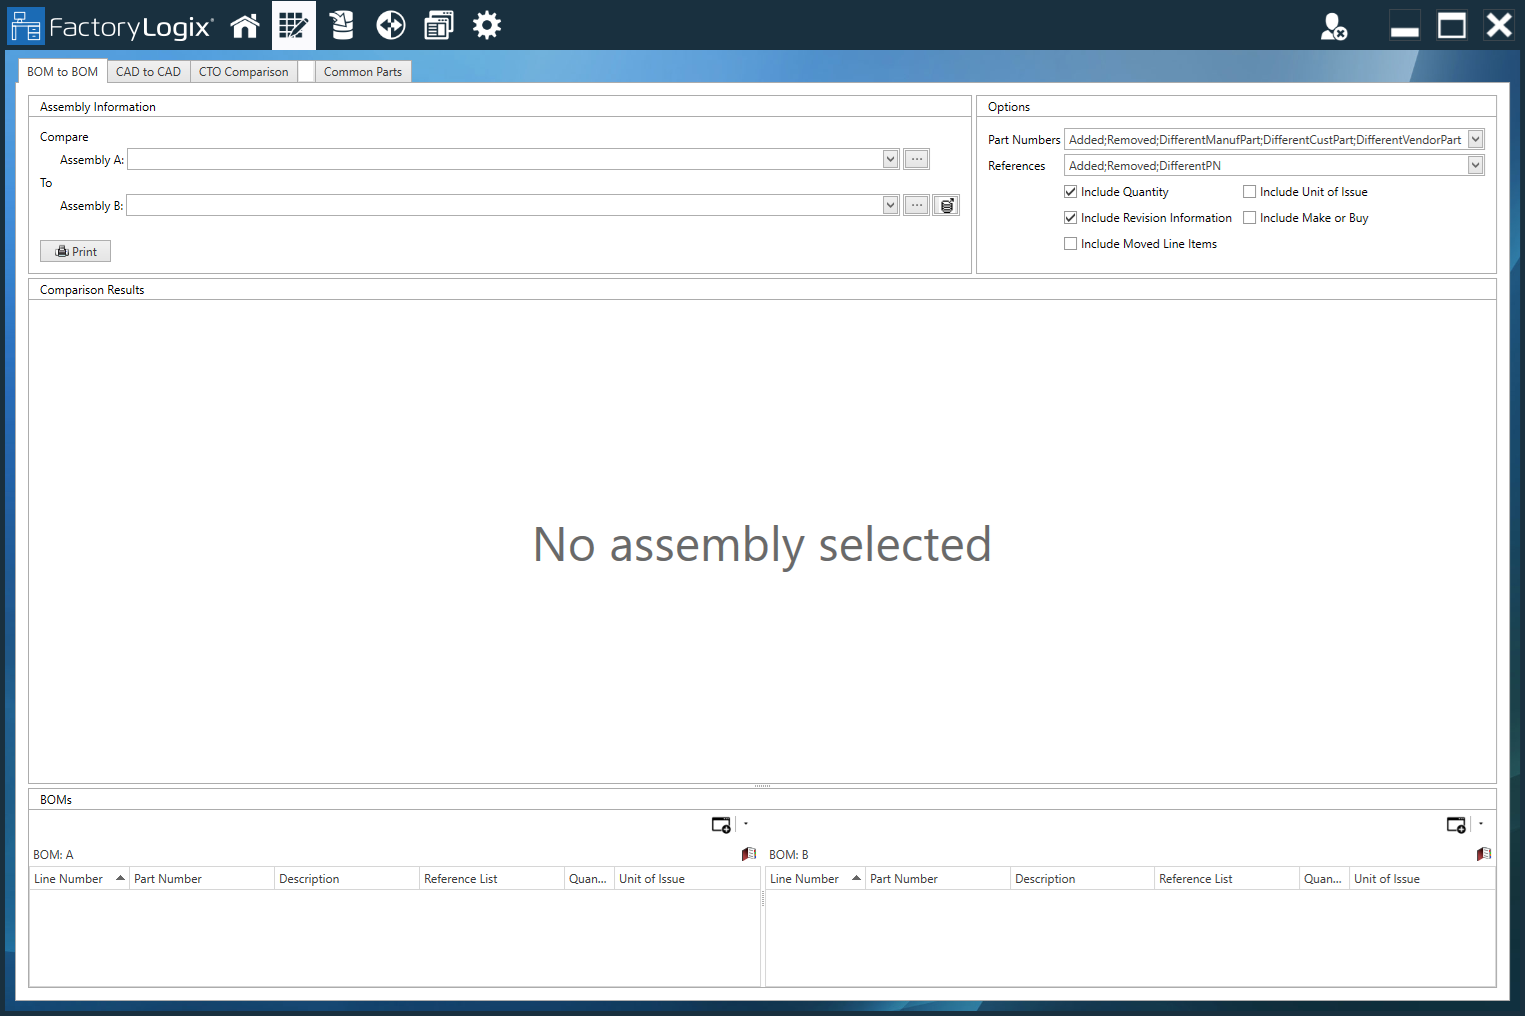Image resolution: width=1525 pixels, height=1016 pixels.
Task: Open the Part Numbers options dropdown
Action: pos(1477,139)
